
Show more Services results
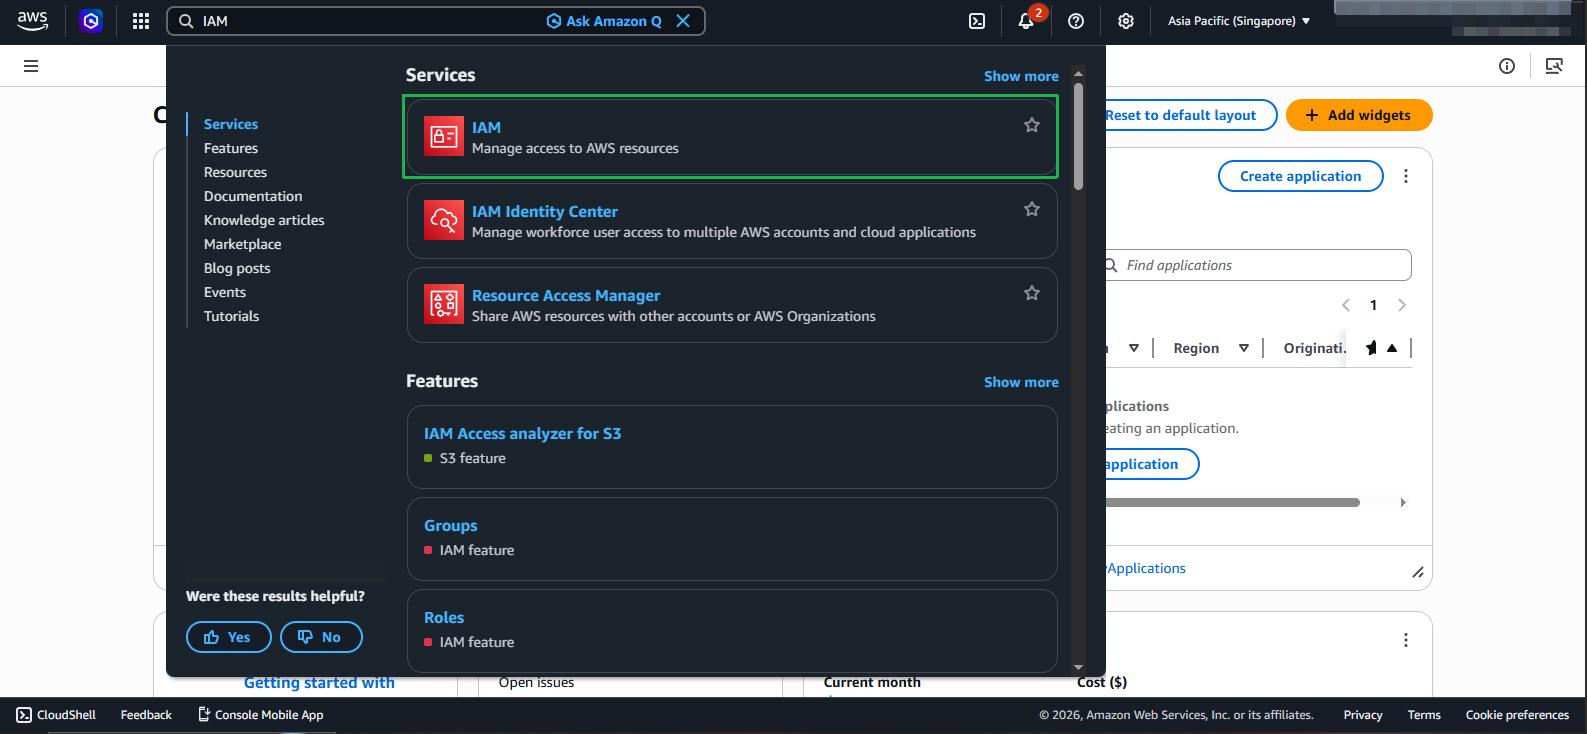click(1021, 76)
